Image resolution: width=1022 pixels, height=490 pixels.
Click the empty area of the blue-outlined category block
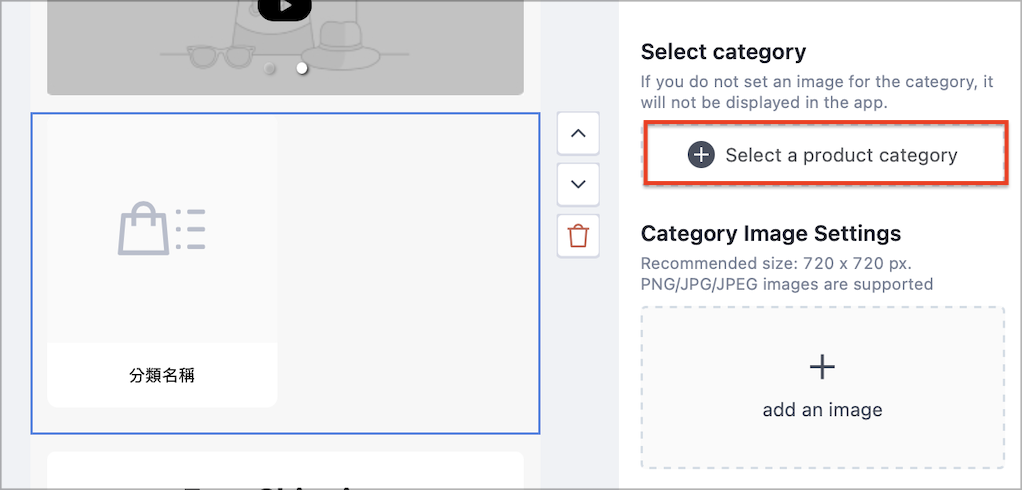(x=408, y=274)
